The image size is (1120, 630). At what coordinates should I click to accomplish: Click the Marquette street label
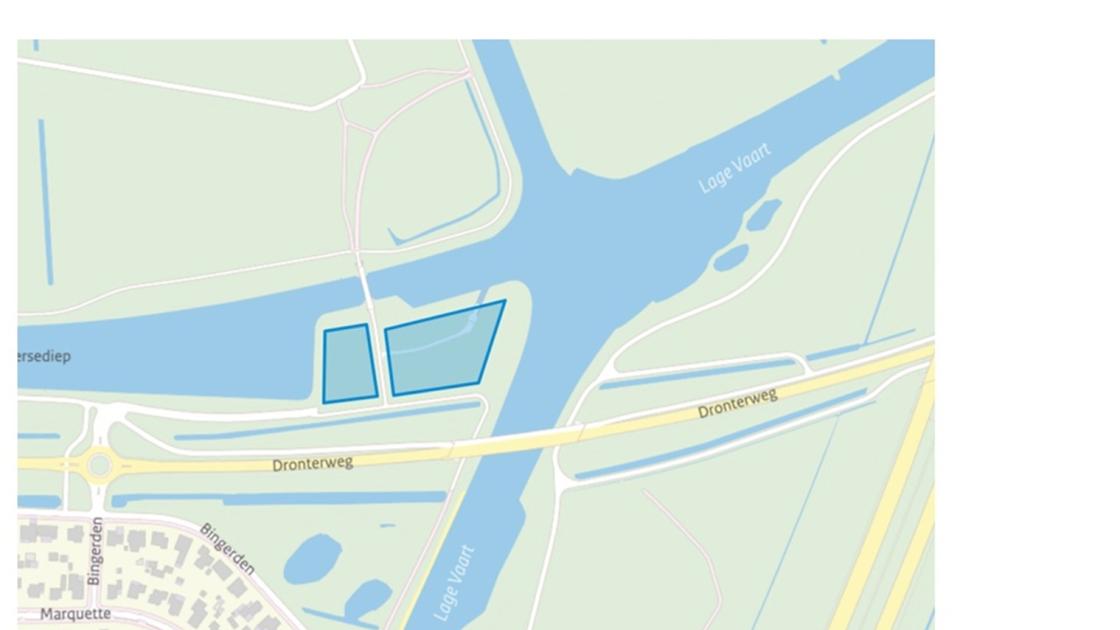click(75, 614)
